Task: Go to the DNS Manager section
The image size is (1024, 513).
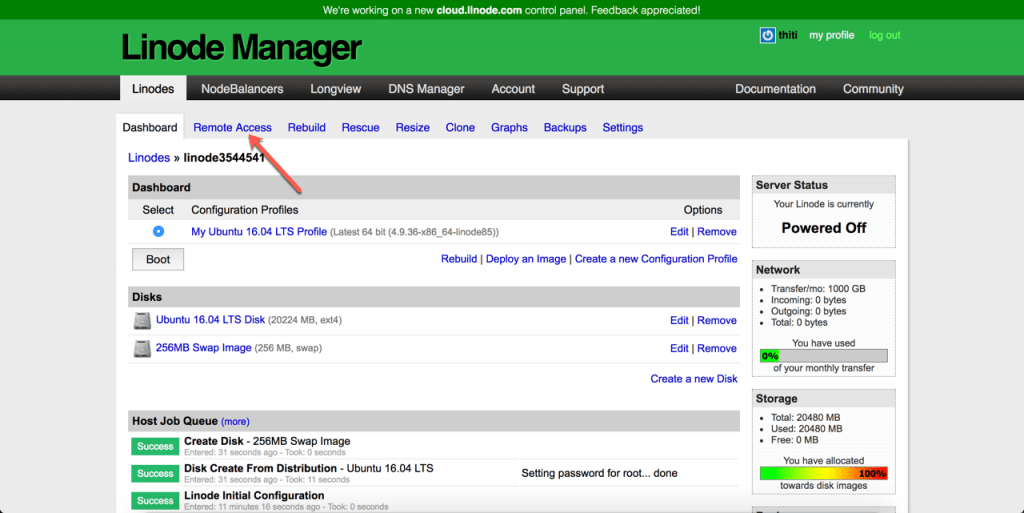Action: tap(426, 89)
